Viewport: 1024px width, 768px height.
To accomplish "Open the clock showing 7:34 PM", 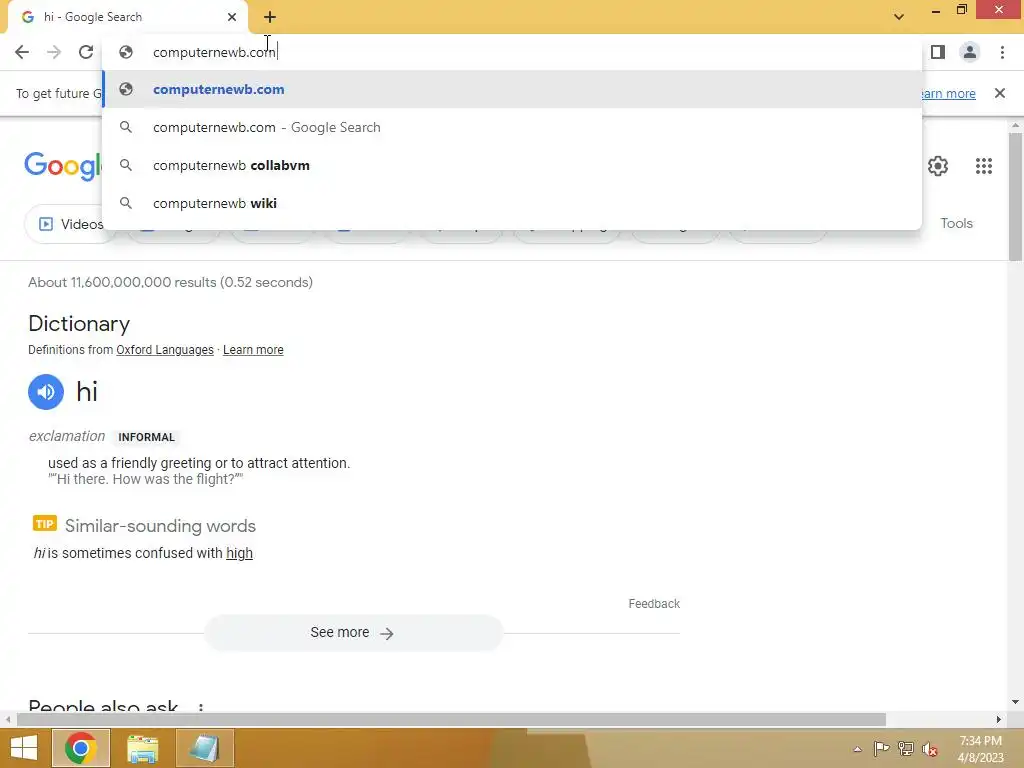I will pos(980,749).
